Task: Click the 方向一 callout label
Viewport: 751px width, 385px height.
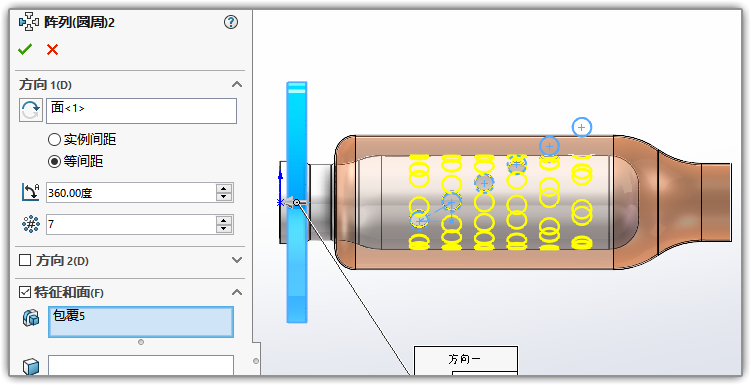Action: [x=465, y=359]
